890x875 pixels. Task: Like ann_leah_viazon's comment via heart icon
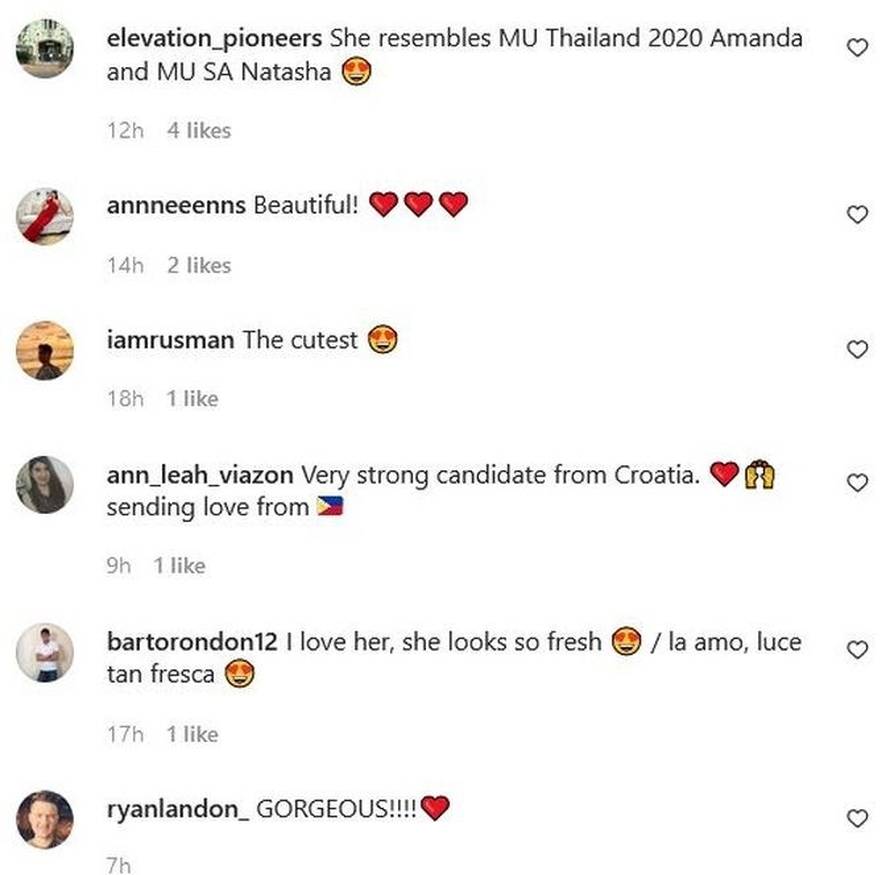point(857,481)
